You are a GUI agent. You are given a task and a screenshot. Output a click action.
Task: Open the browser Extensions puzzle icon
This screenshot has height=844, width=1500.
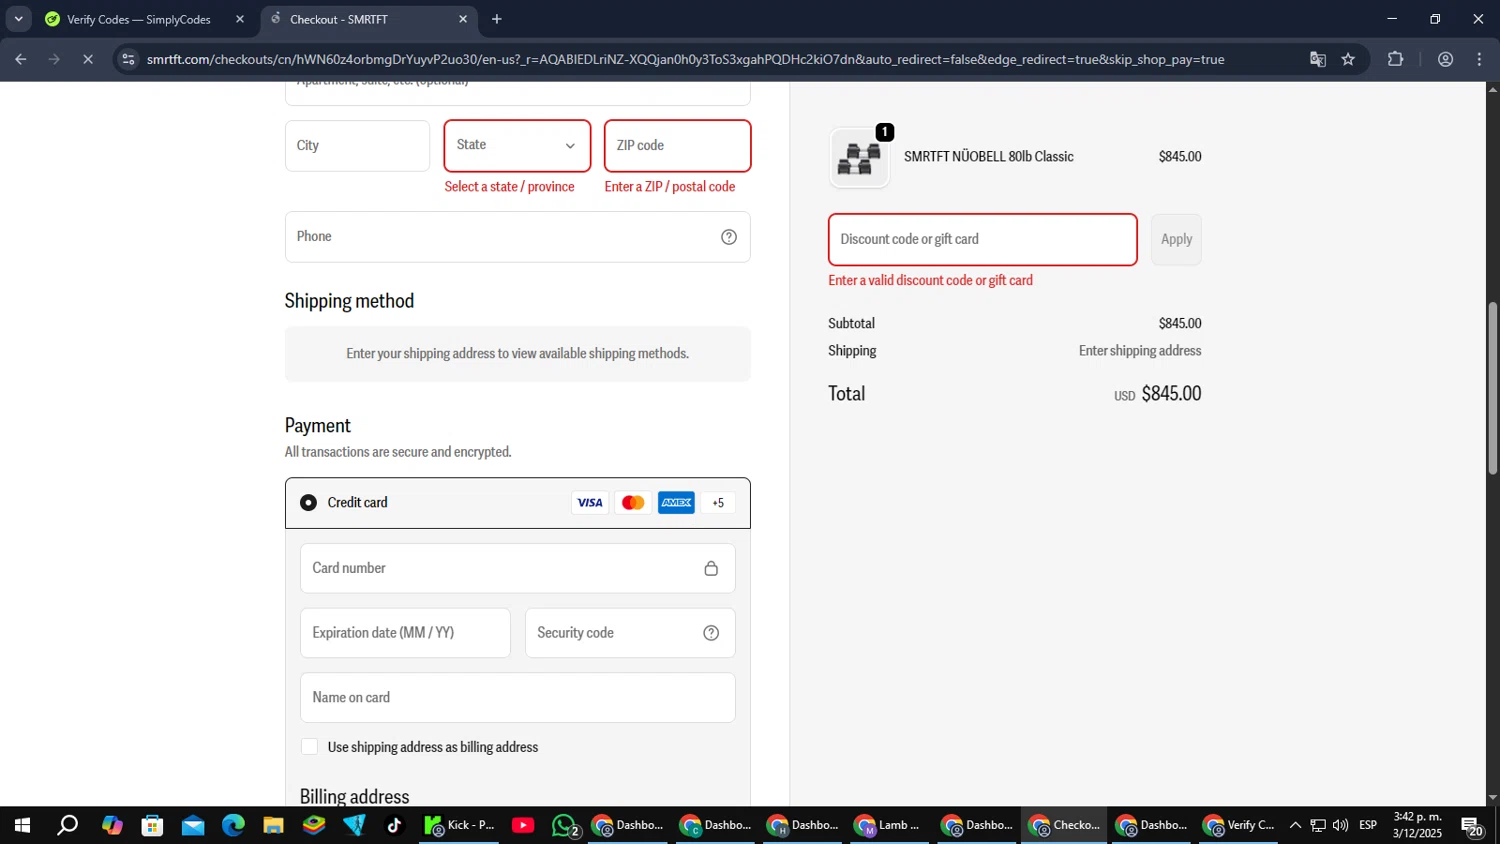point(1396,60)
